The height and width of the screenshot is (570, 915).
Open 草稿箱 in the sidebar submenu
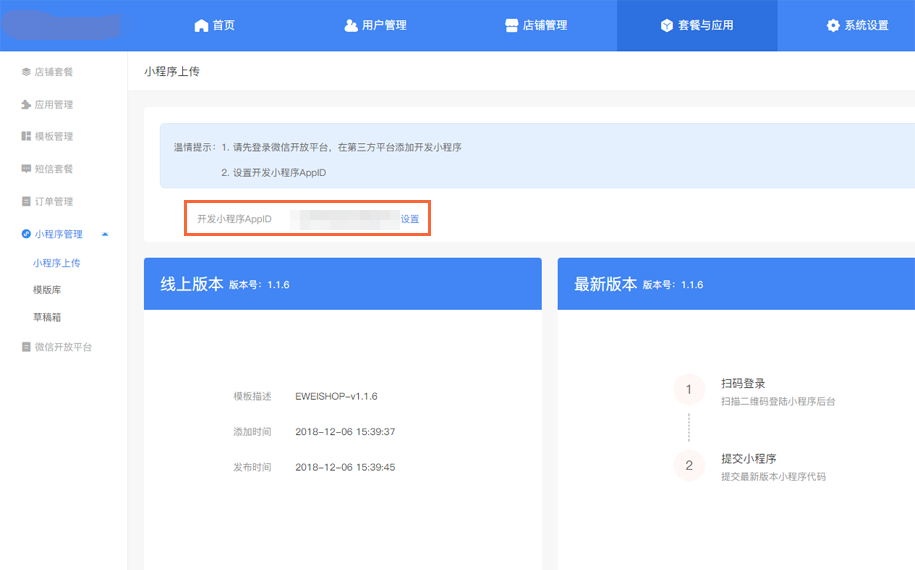(47, 317)
